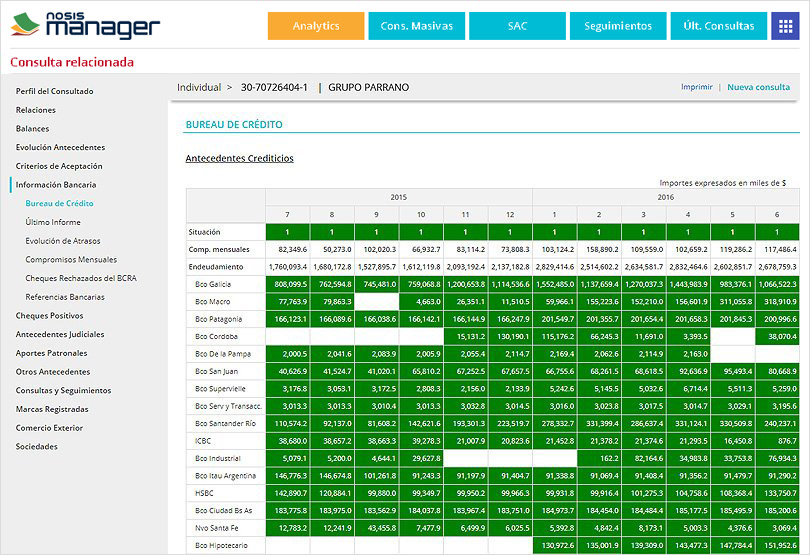Viewport: 810px width, 555px height.
Task: Click the ICBC row label
Action: pyautogui.click(x=203, y=441)
